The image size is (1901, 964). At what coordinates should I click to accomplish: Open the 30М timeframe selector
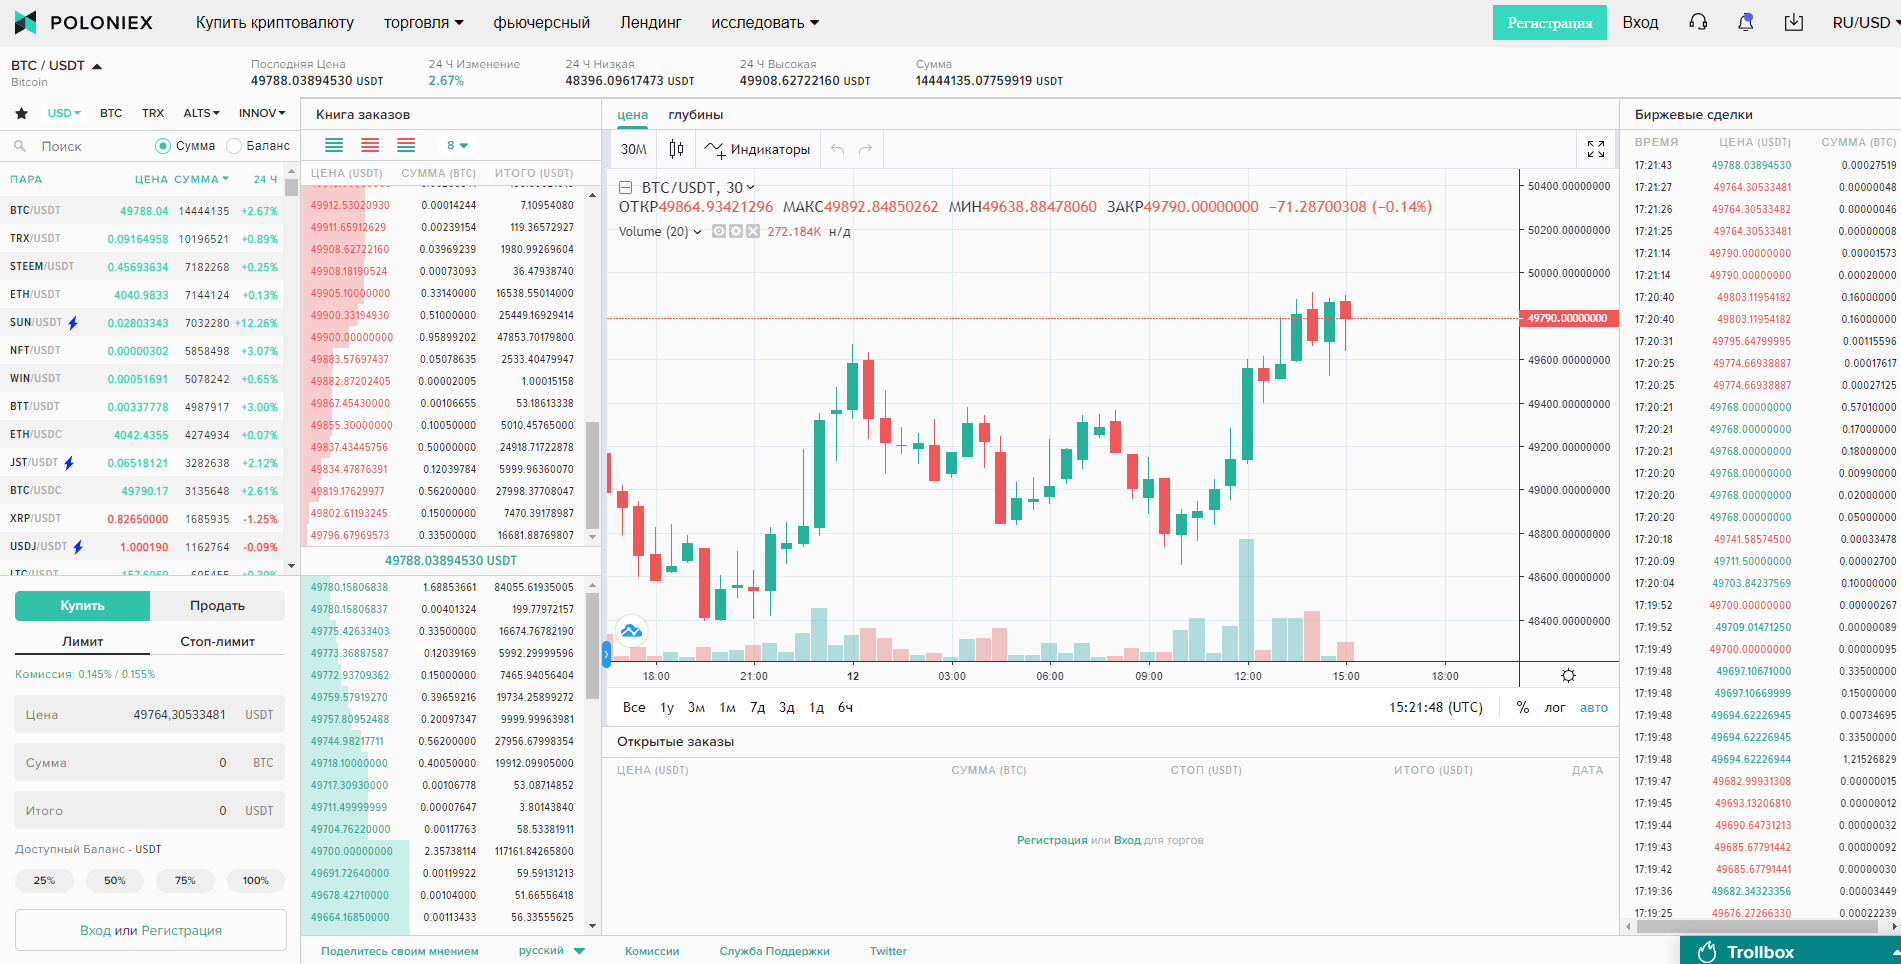pos(634,149)
